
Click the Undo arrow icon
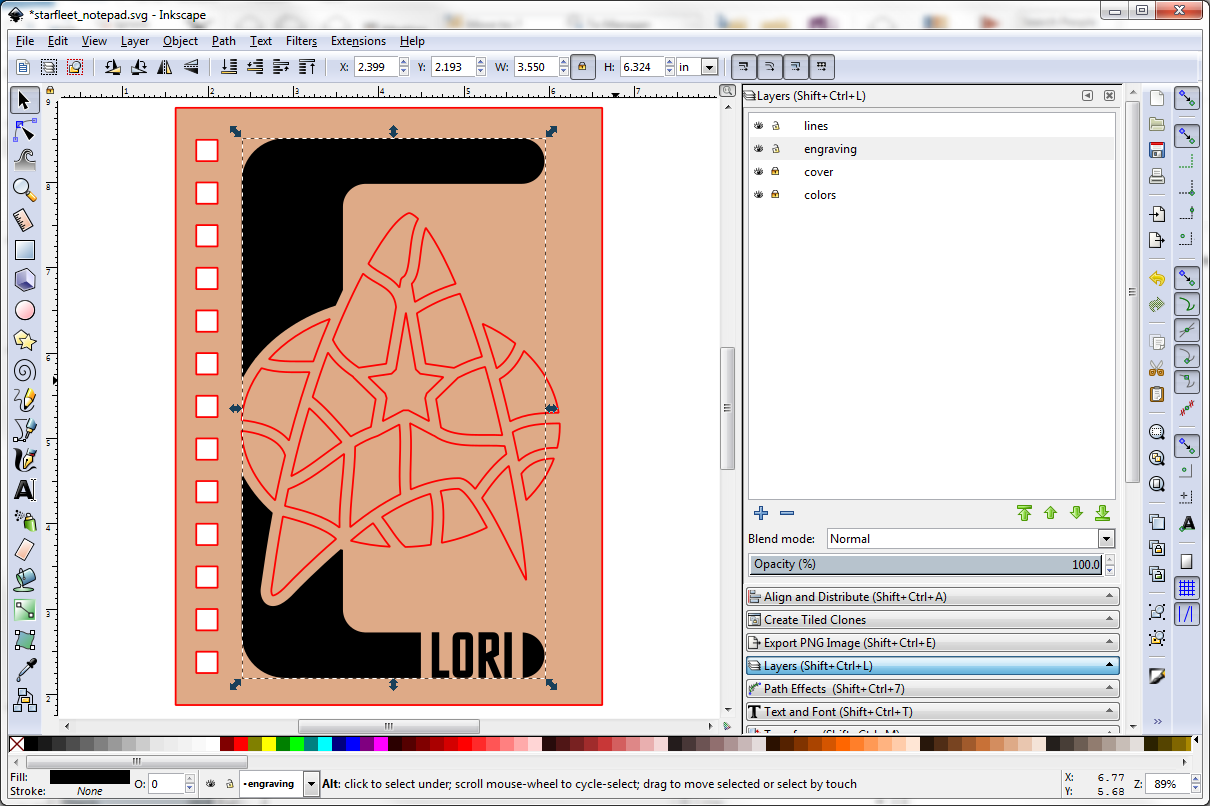tap(1157, 278)
